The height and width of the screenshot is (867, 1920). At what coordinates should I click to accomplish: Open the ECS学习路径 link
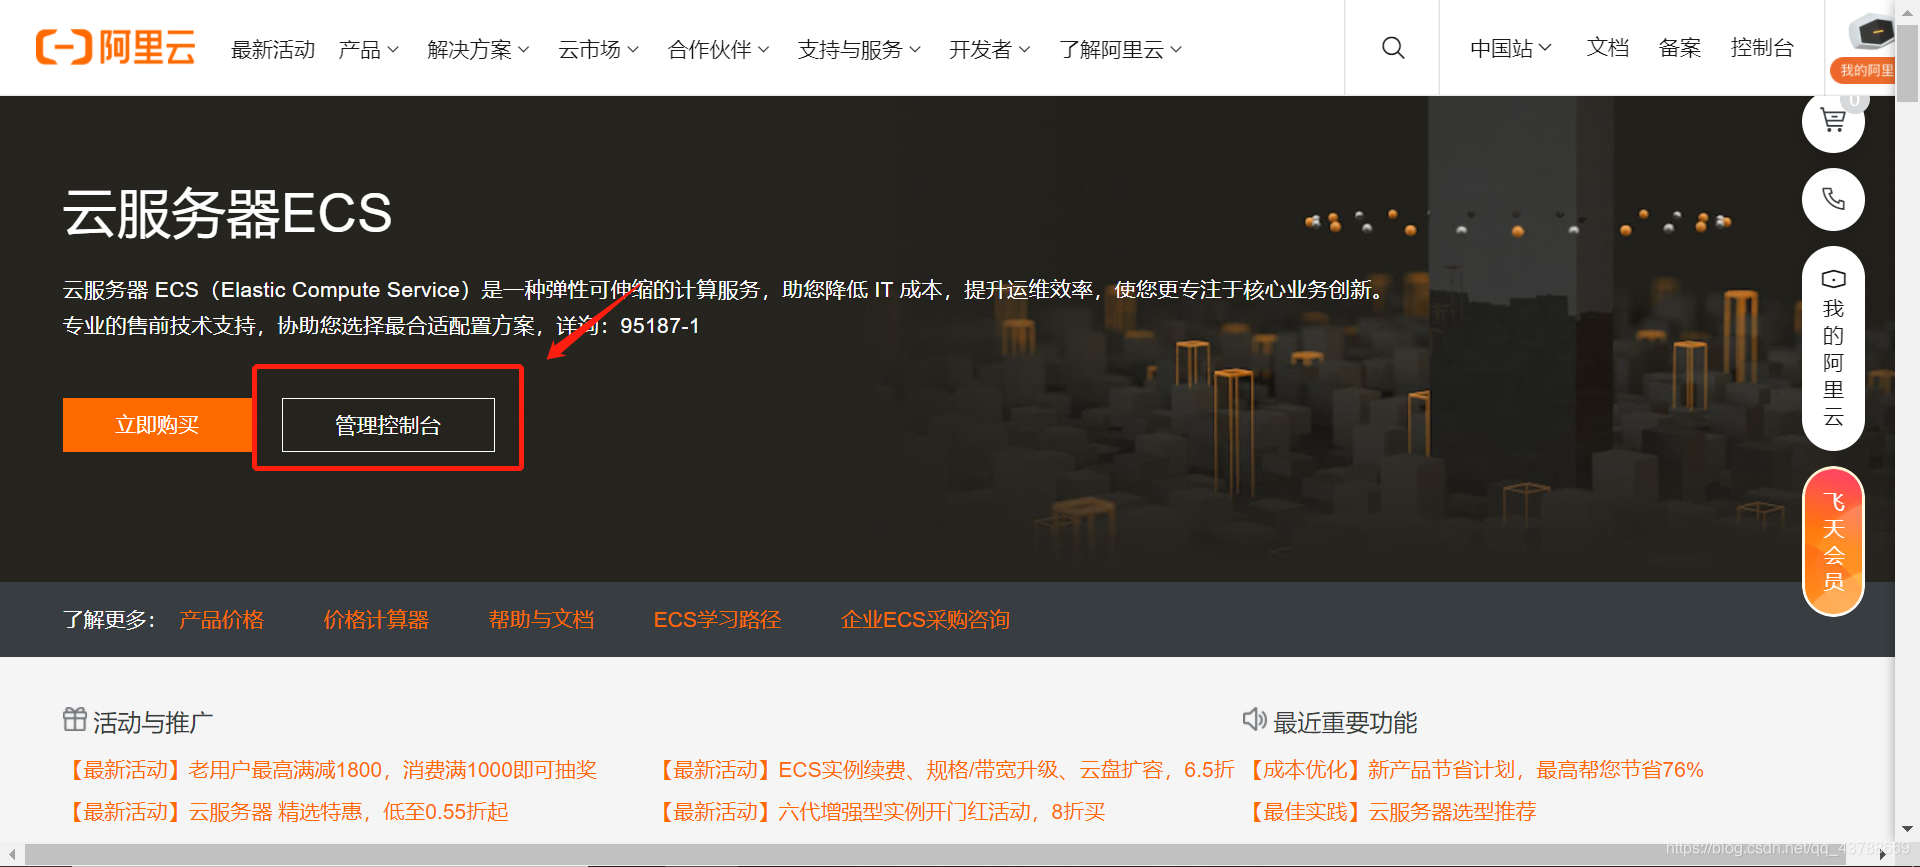click(717, 619)
